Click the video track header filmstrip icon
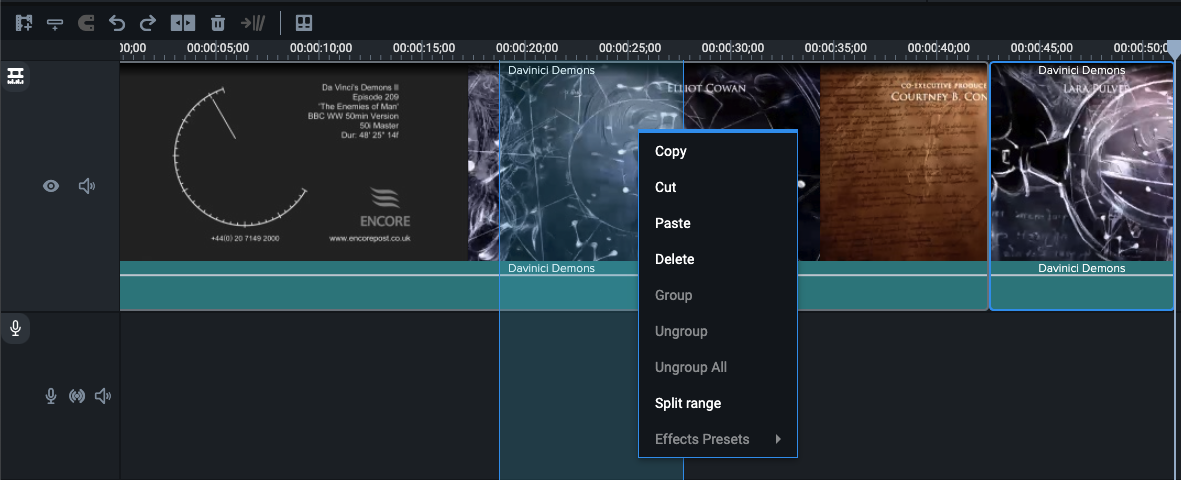The height and width of the screenshot is (480, 1181). coord(15,75)
